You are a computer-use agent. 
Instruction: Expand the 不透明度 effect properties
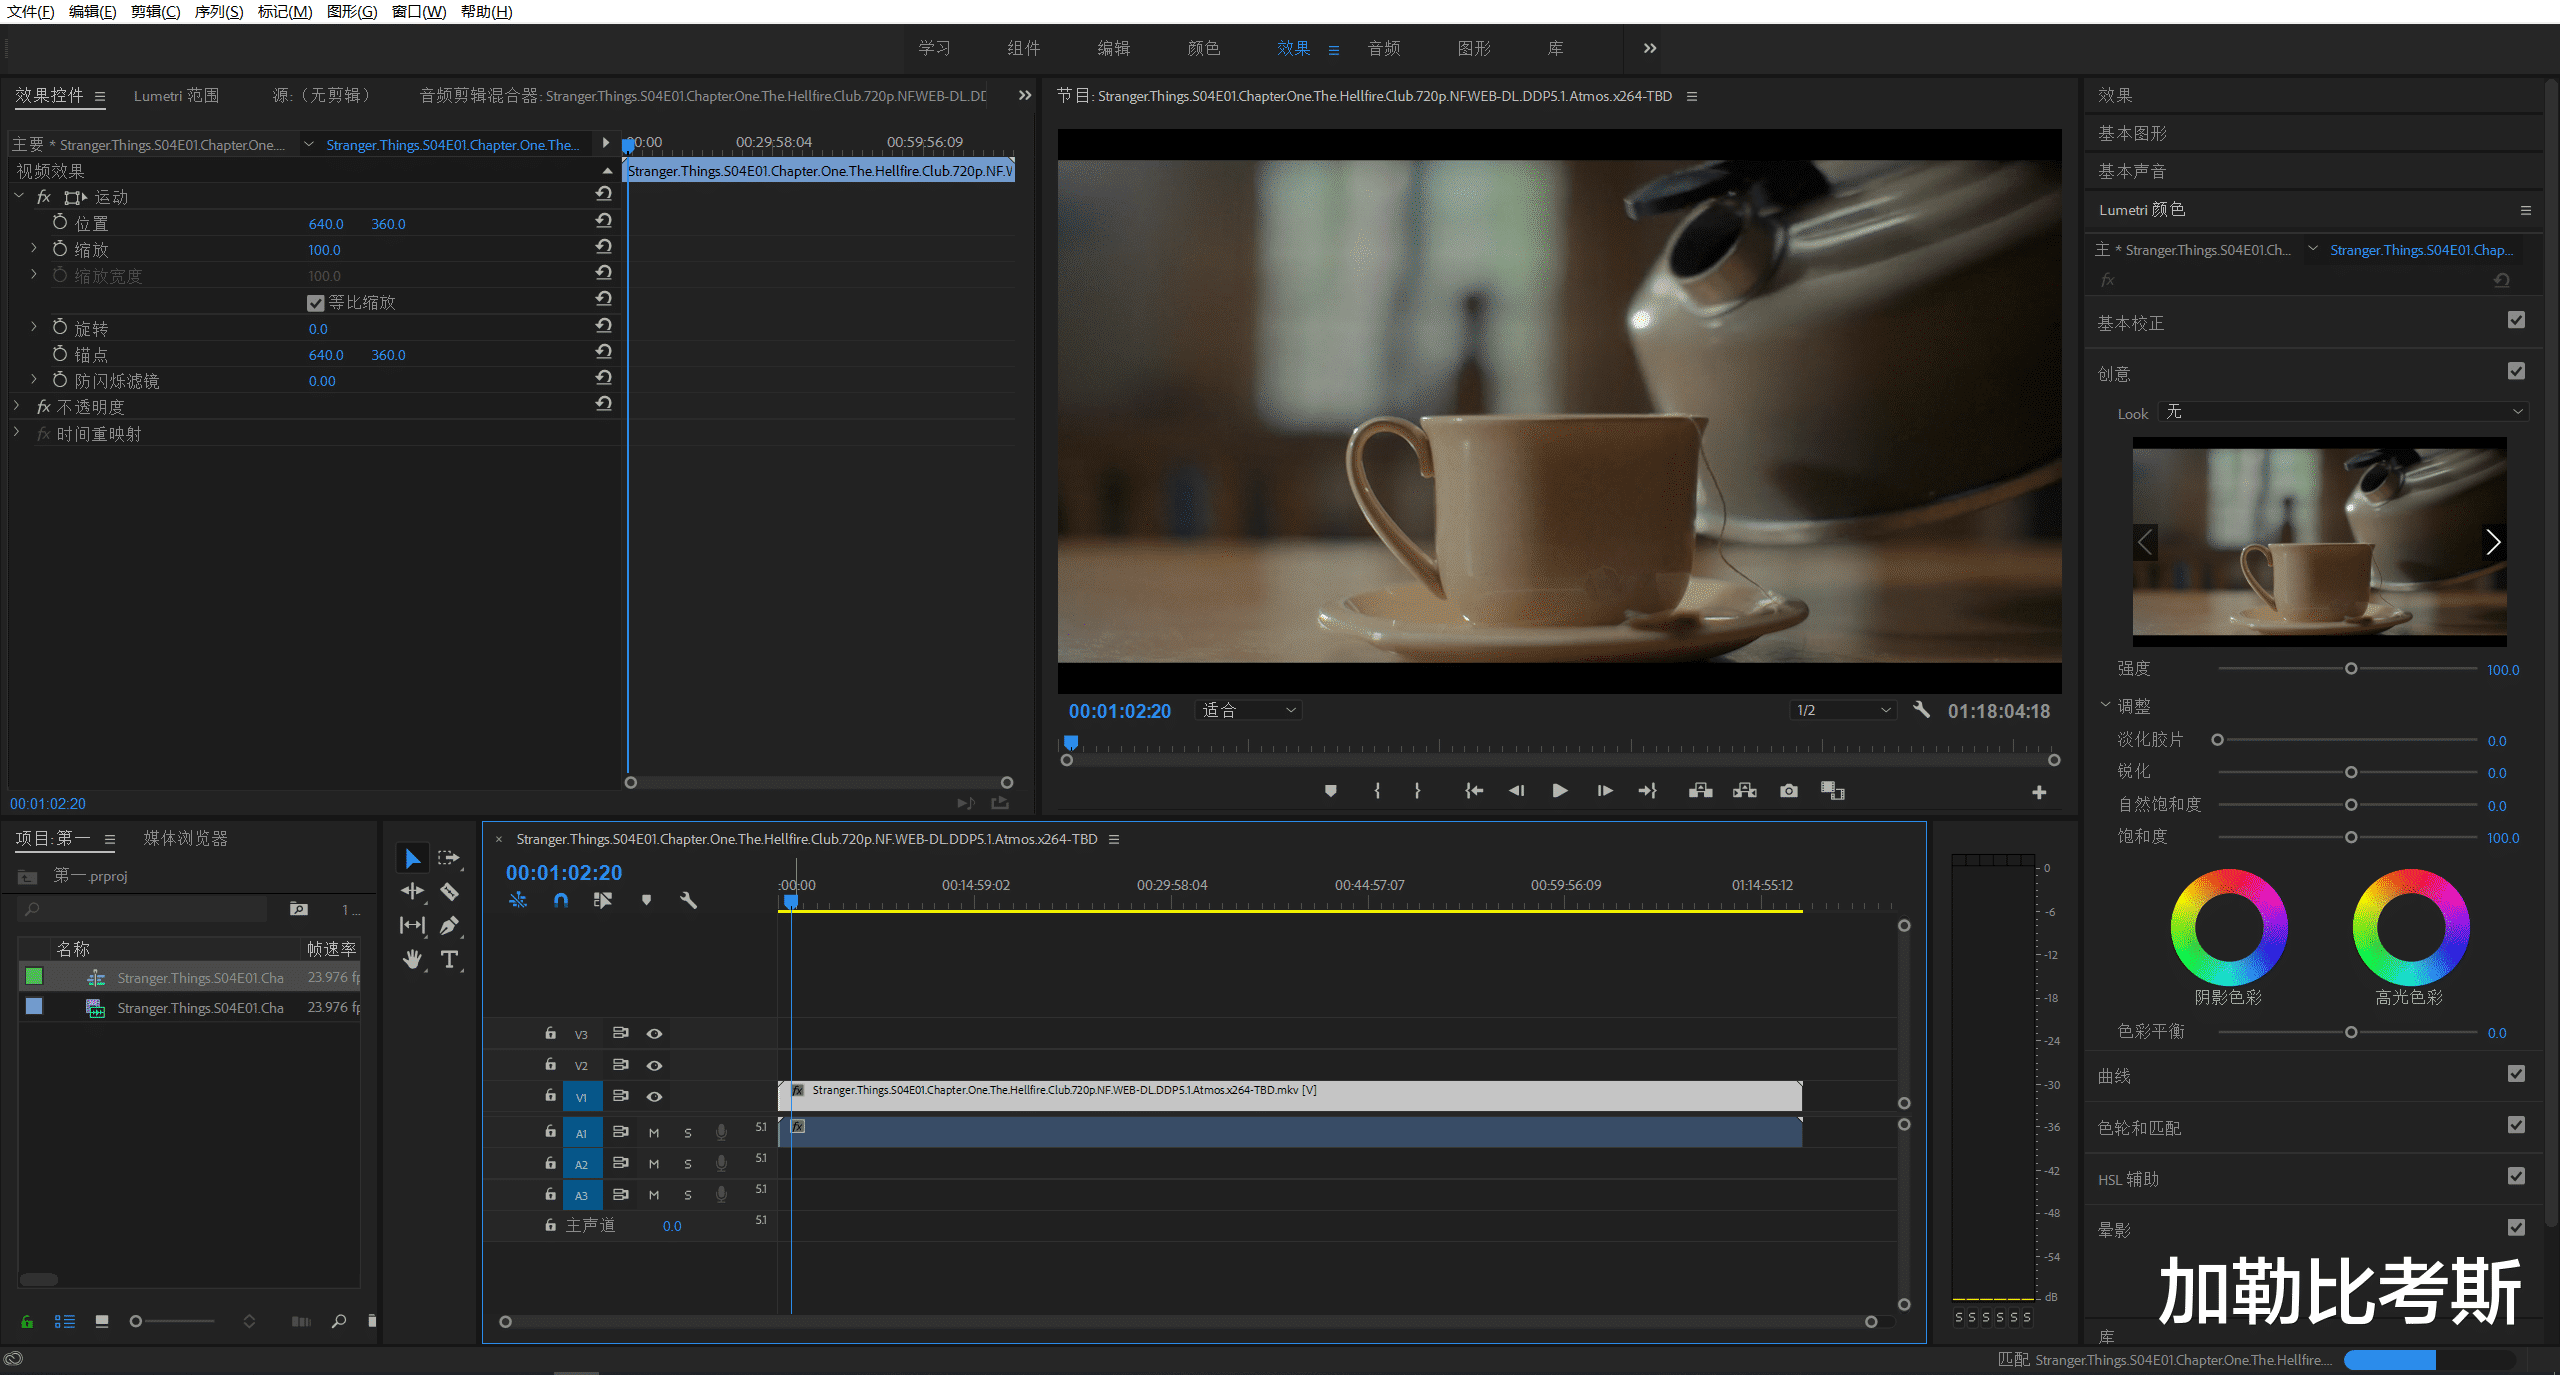(x=17, y=406)
